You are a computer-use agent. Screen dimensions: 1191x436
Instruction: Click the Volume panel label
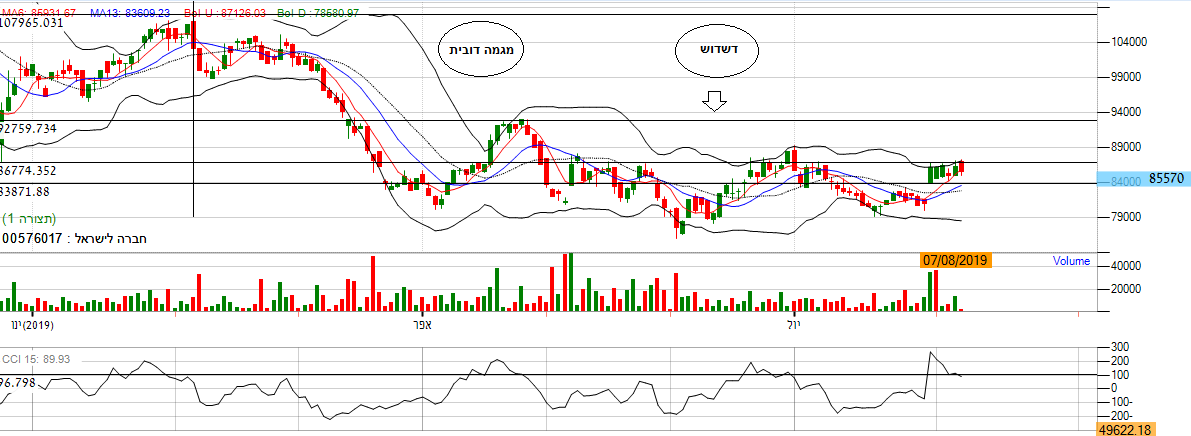point(1070,261)
